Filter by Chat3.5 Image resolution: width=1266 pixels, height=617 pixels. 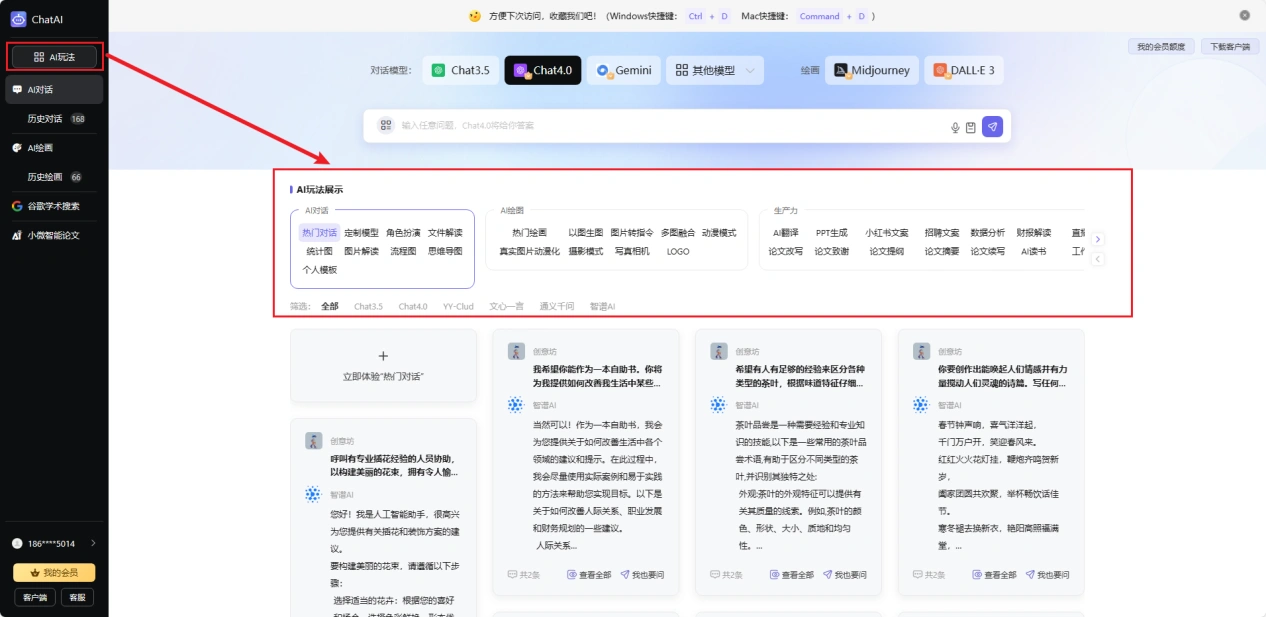pos(368,306)
